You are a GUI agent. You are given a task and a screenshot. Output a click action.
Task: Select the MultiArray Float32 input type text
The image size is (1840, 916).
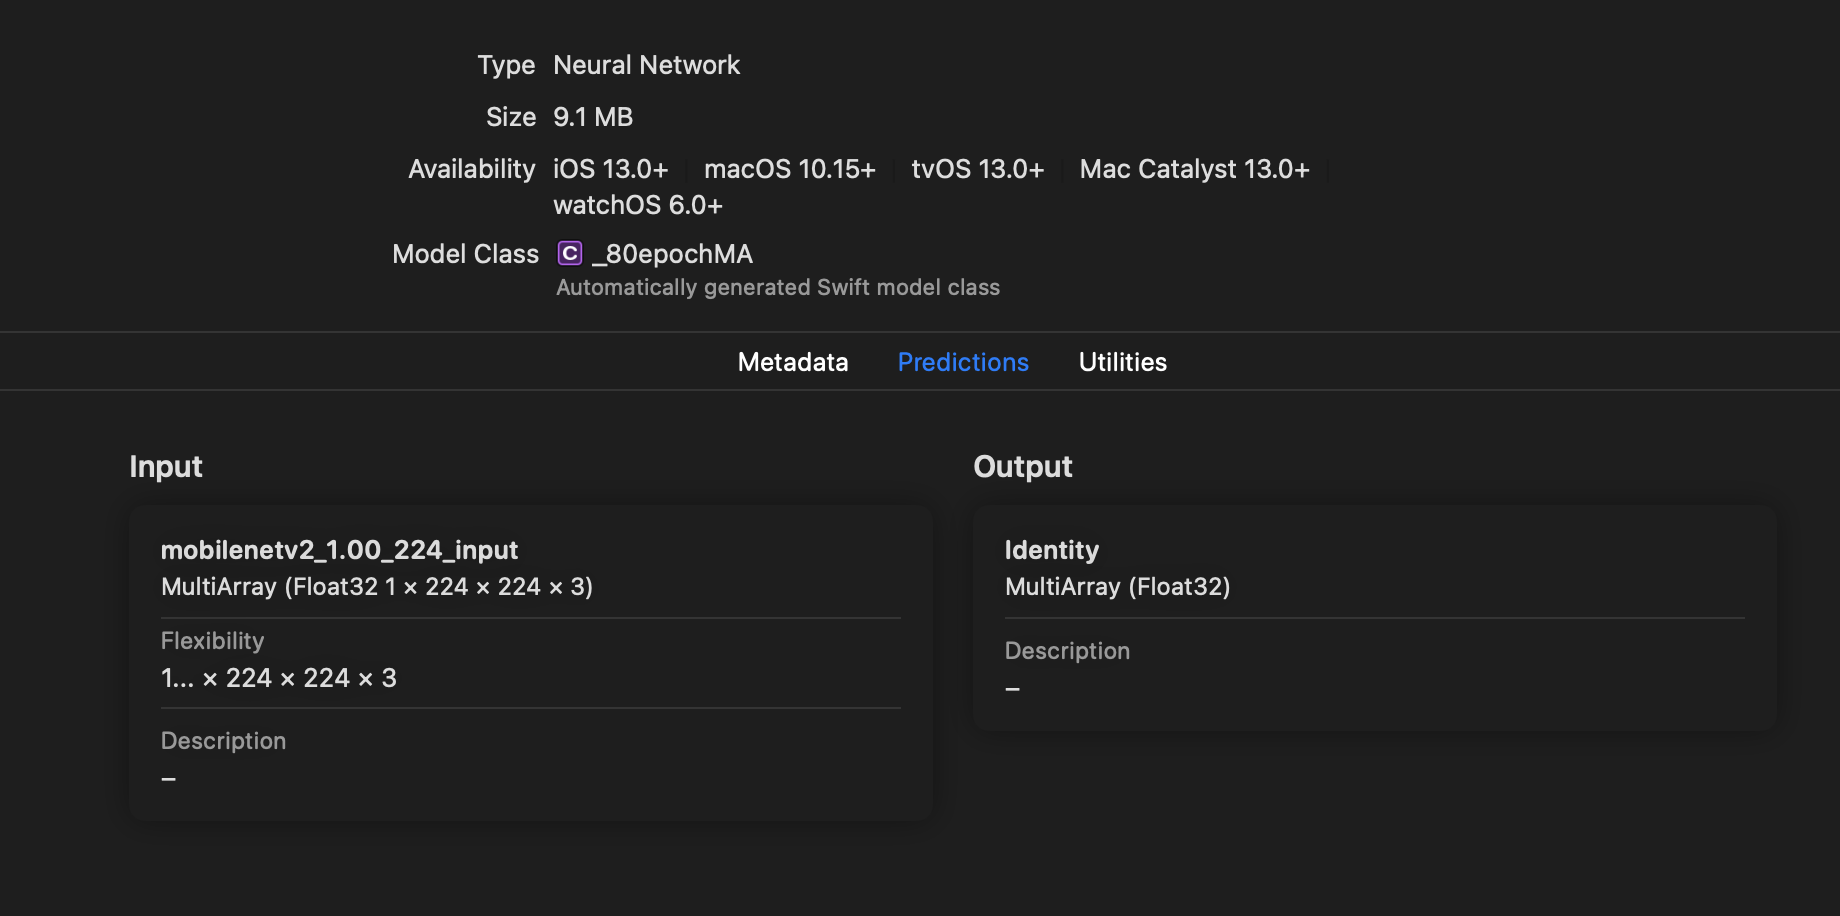[x=377, y=587]
